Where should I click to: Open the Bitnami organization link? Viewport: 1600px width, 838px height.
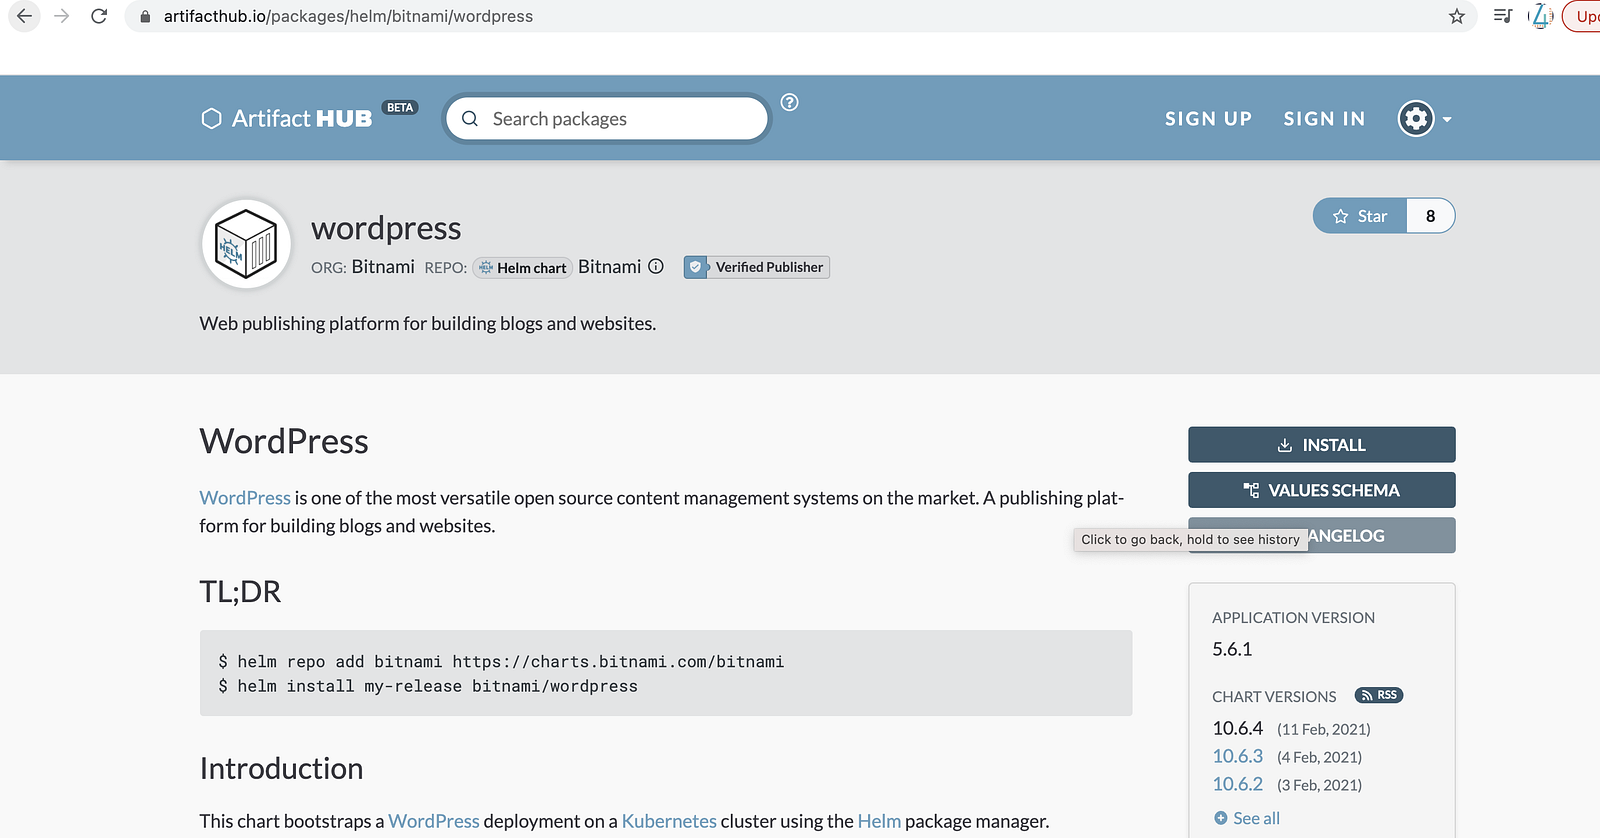[x=383, y=267]
